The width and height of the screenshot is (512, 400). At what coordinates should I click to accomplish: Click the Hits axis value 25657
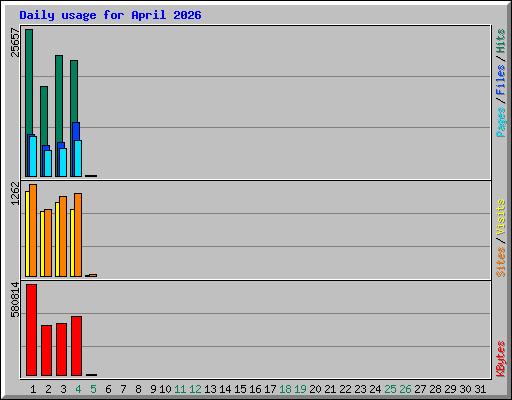(x=15, y=42)
